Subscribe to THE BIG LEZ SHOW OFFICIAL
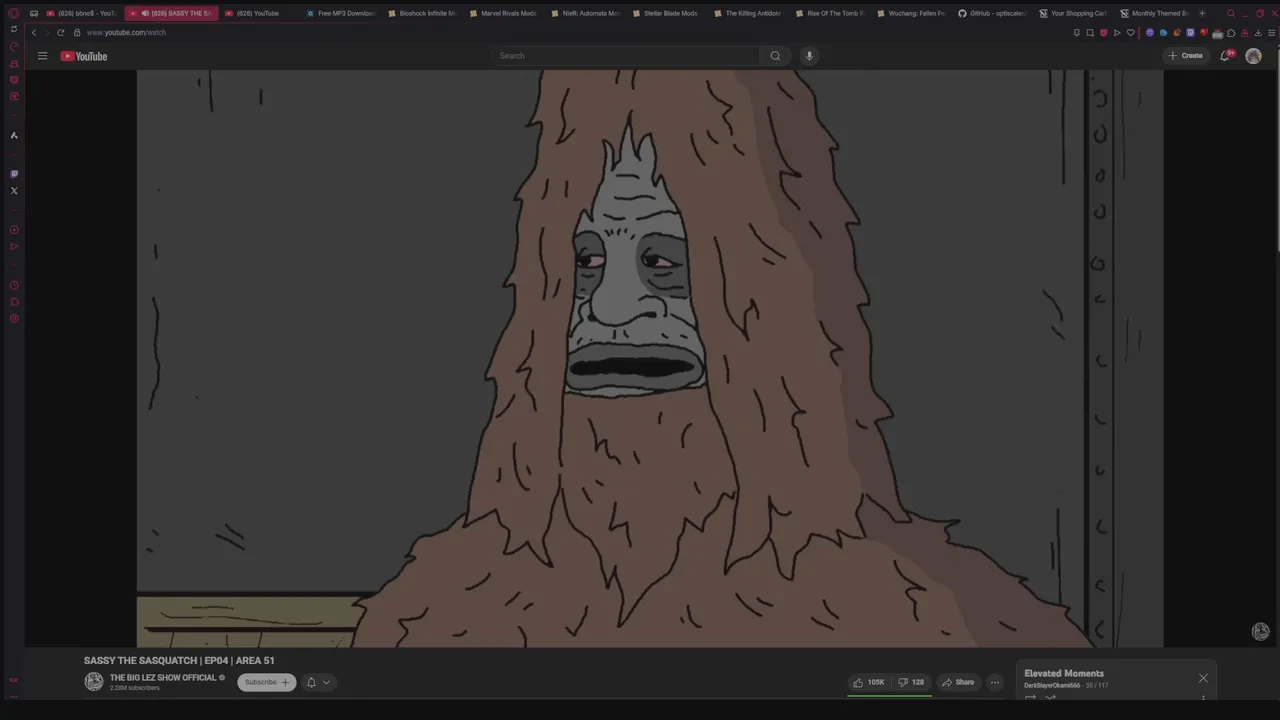The height and width of the screenshot is (720, 1280). click(x=266, y=682)
